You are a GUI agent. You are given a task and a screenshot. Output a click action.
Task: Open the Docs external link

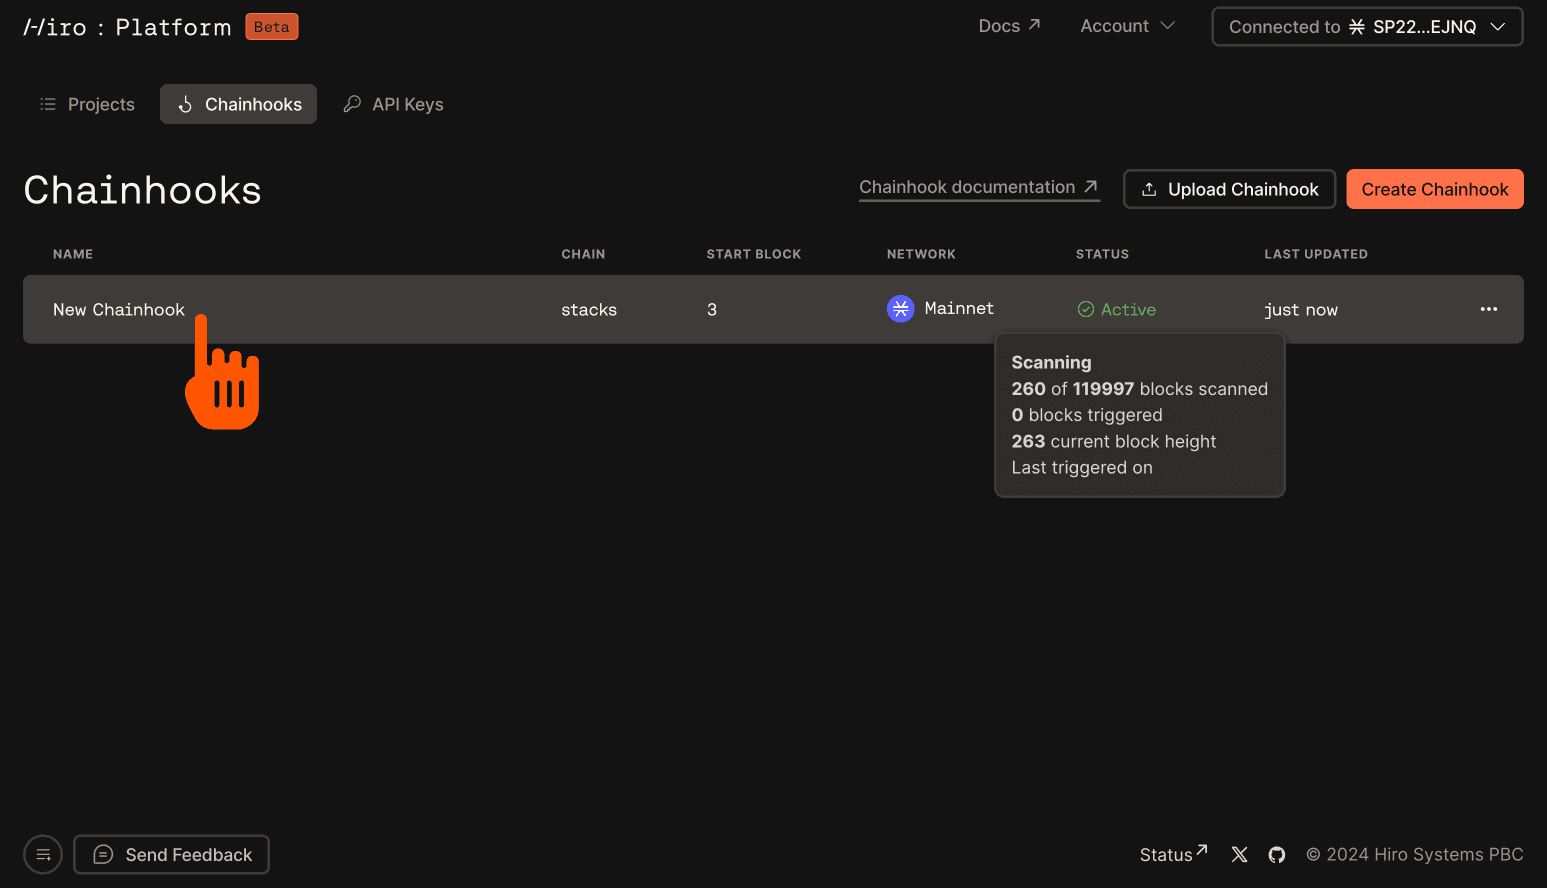click(1009, 26)
